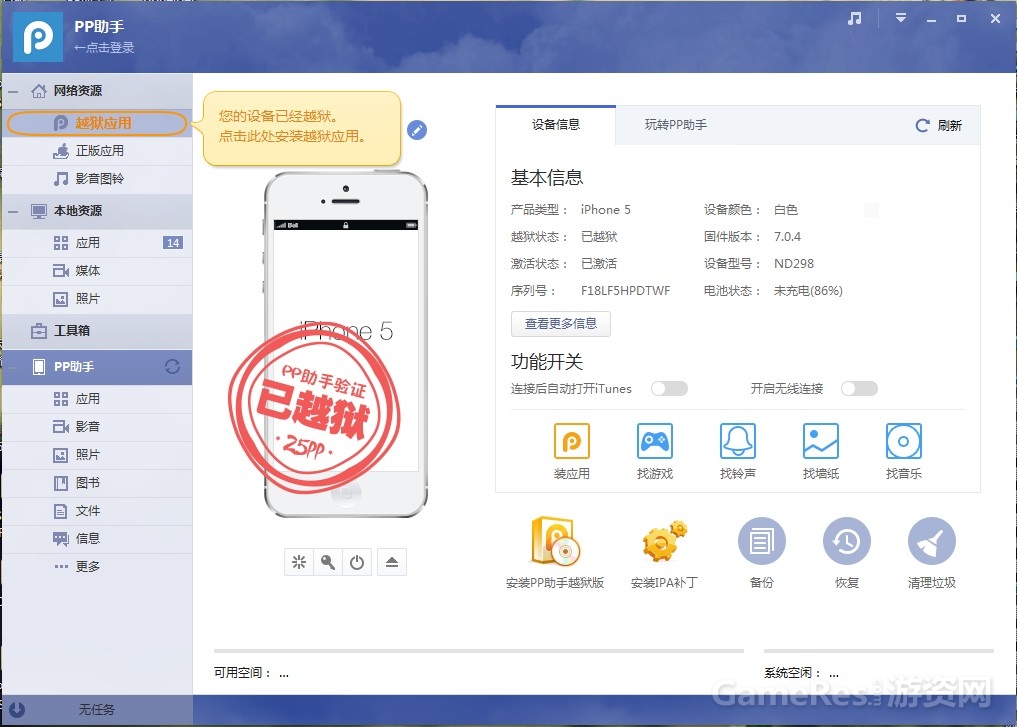Collapse the PP助手 device section
1017x727 pixels.
coord(12,367)
